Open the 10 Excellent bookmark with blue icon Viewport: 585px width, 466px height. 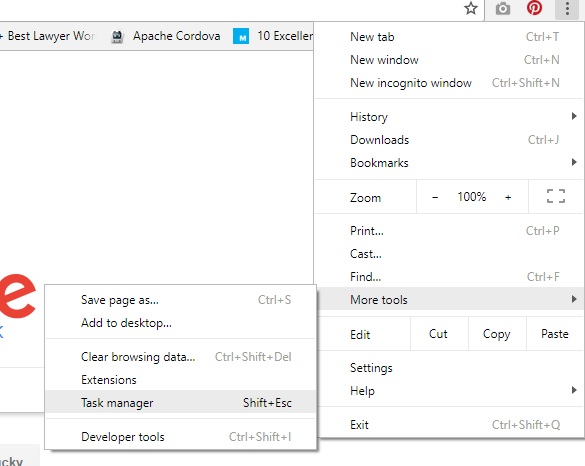[273, 36]
